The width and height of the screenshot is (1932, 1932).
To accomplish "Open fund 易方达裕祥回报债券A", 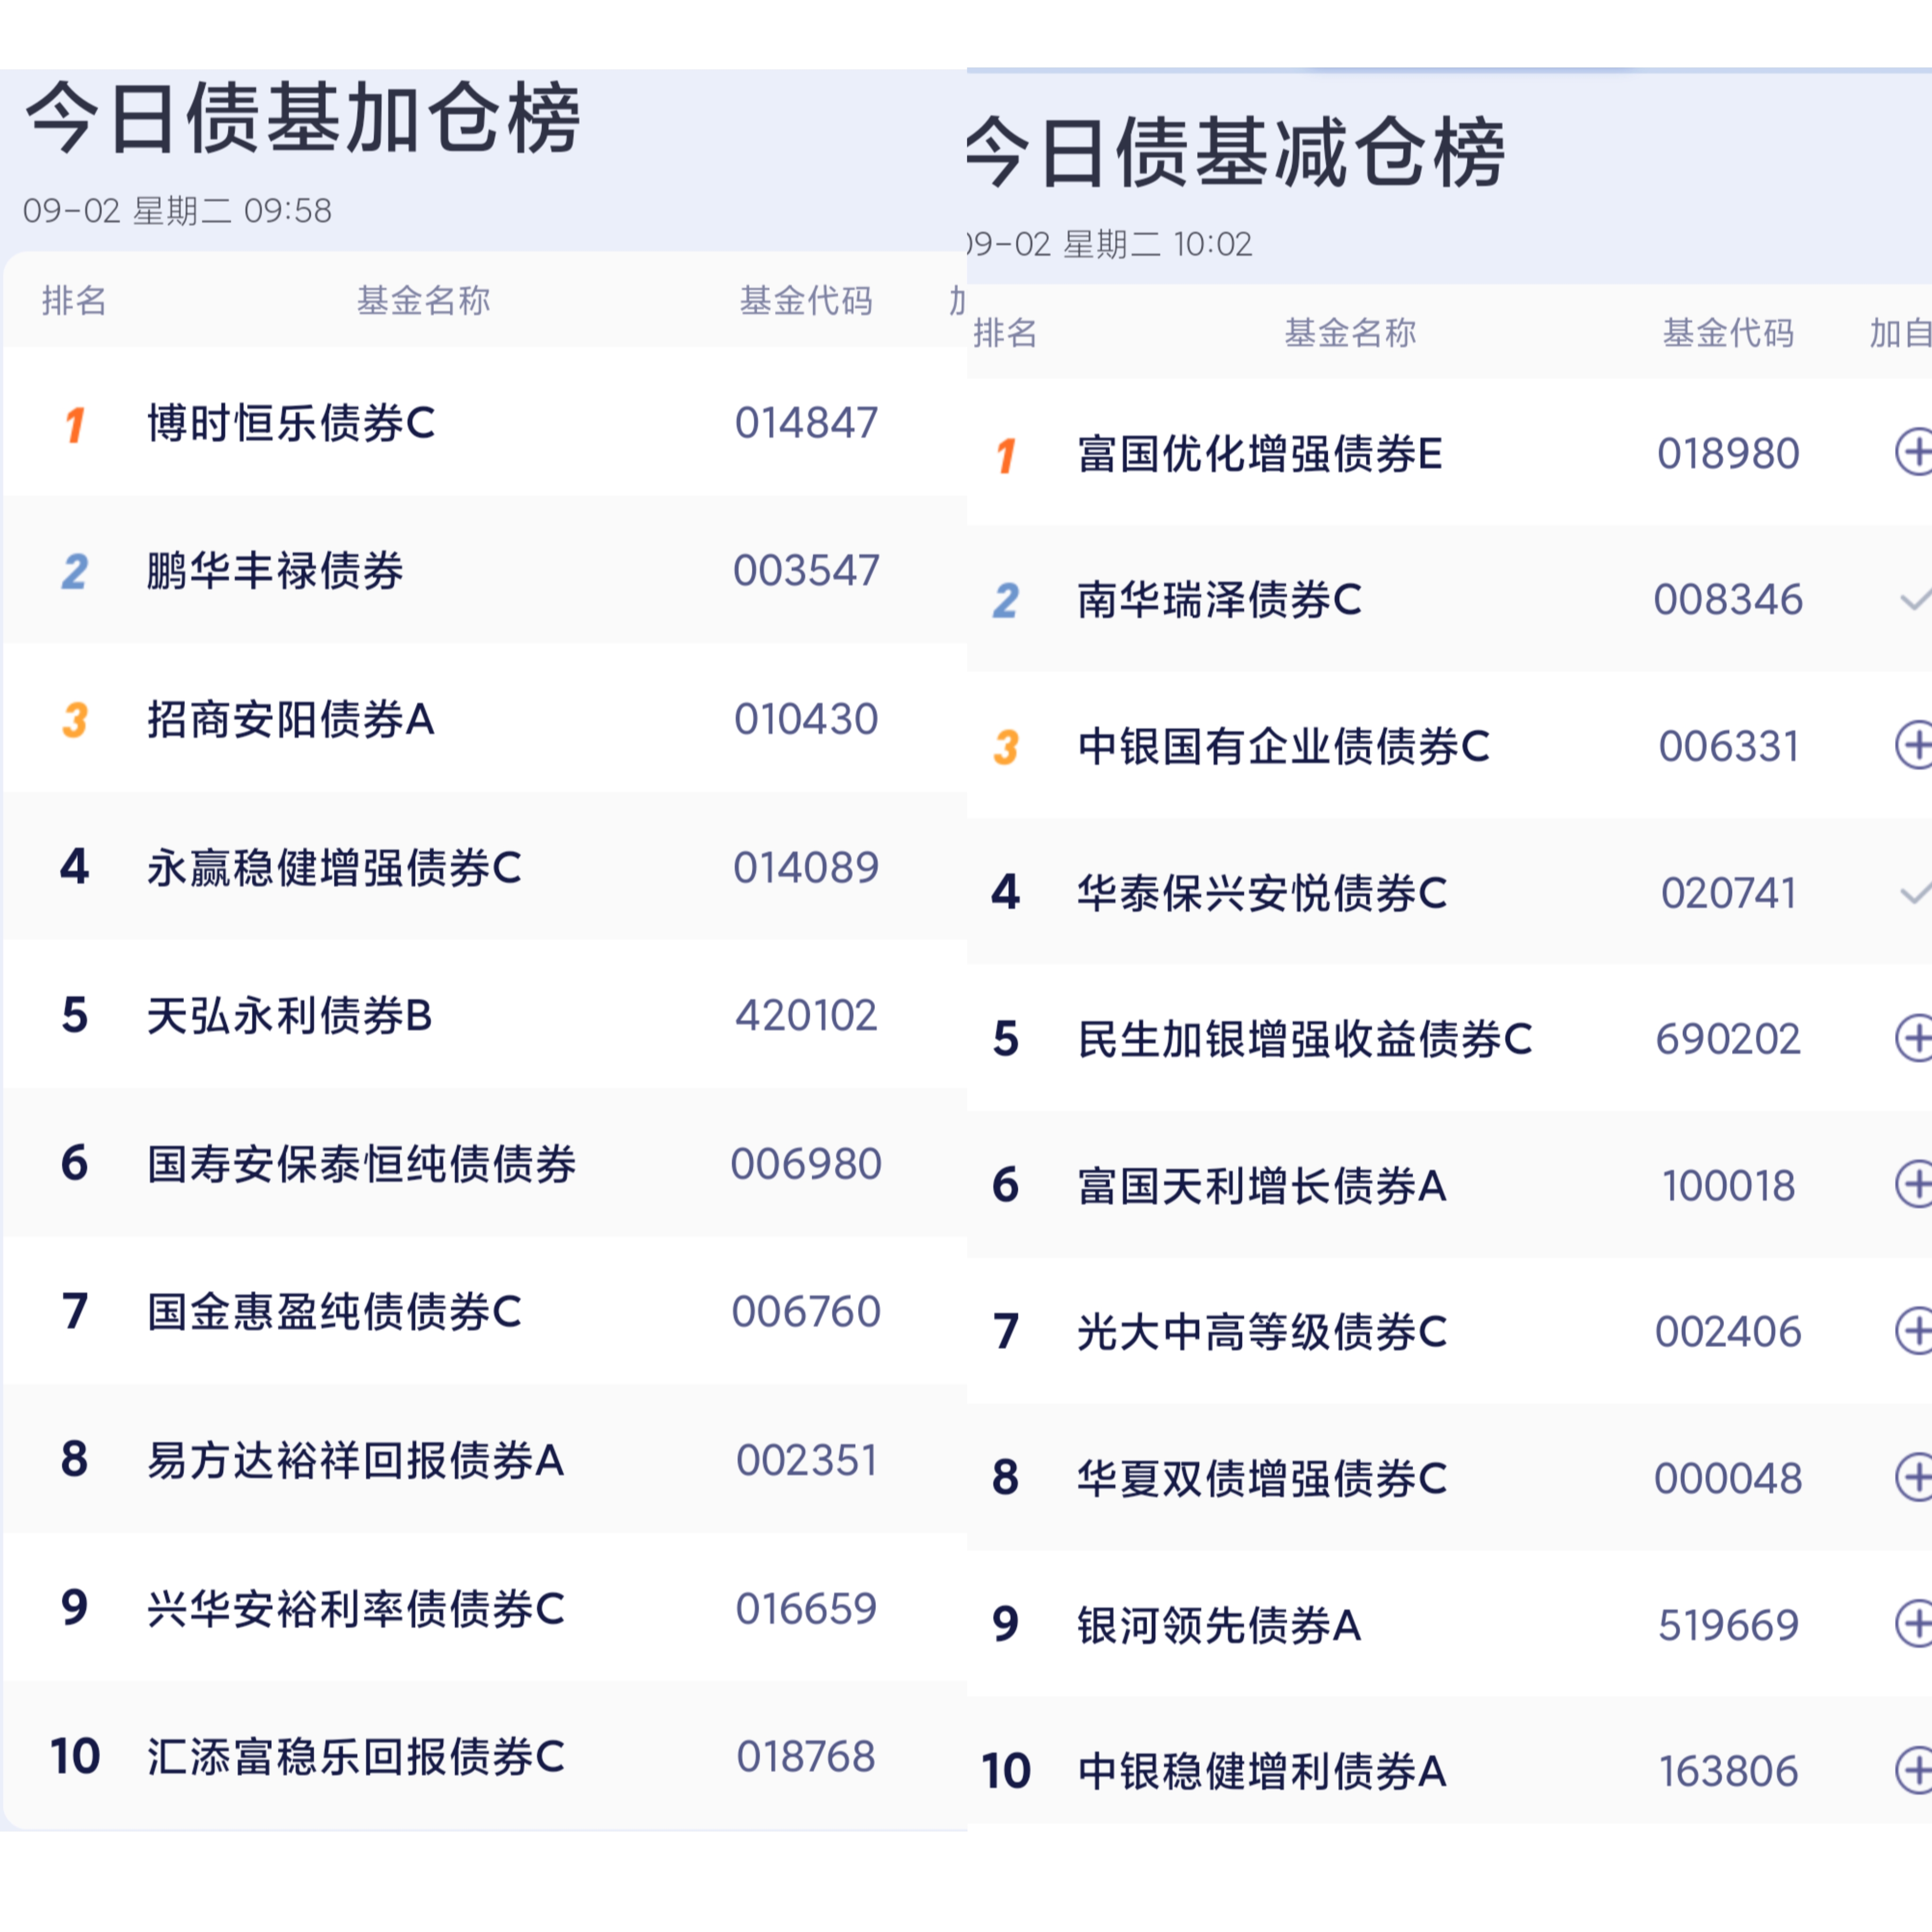I will point(355,1460).
